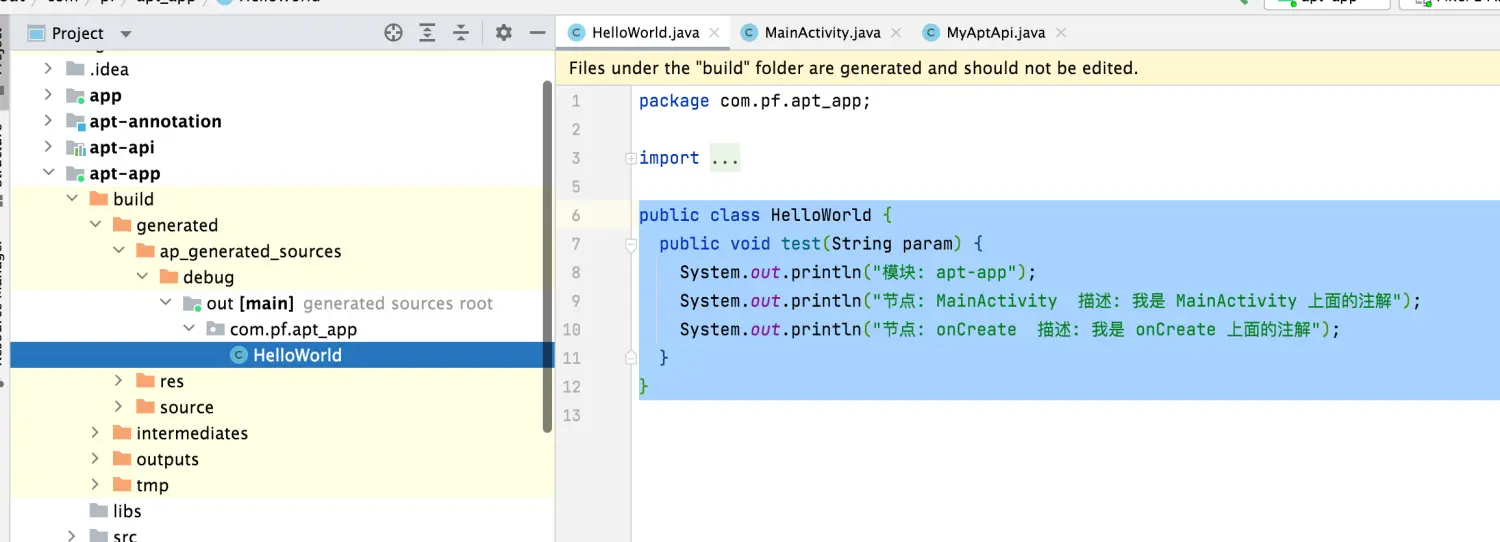The width and height of the screenshot is (1500, 542).
Task: Select the apt-annotation module
Action: (x=155, y=121)
